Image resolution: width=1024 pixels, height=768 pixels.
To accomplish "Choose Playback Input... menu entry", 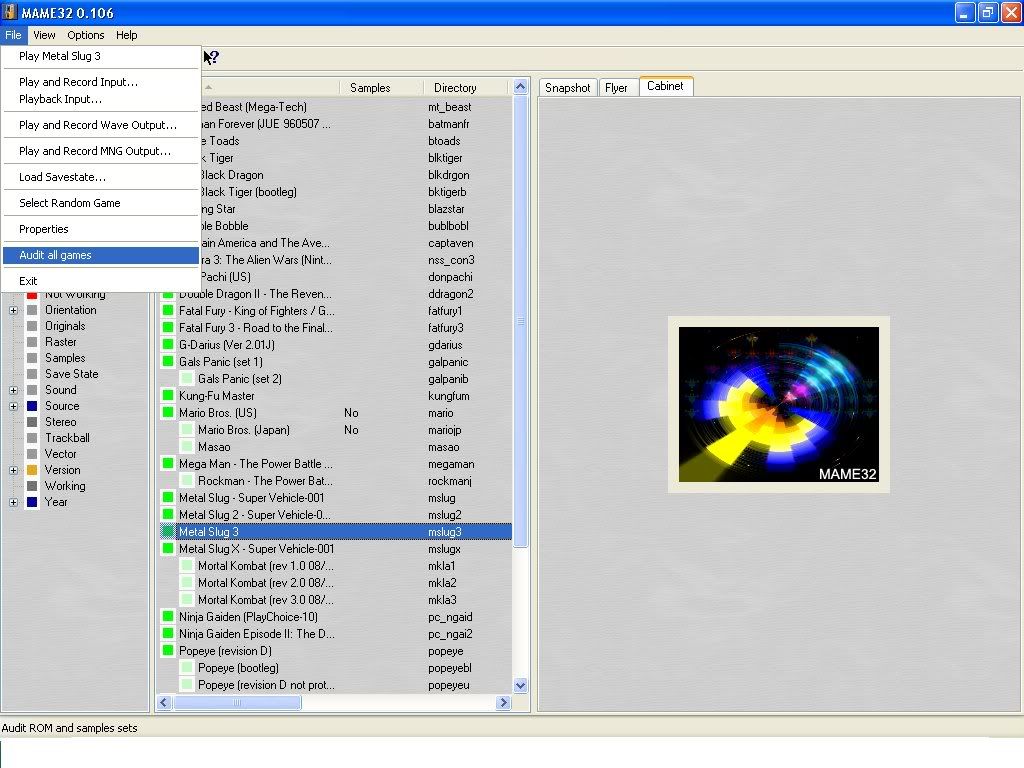I will tap(101, 99).
